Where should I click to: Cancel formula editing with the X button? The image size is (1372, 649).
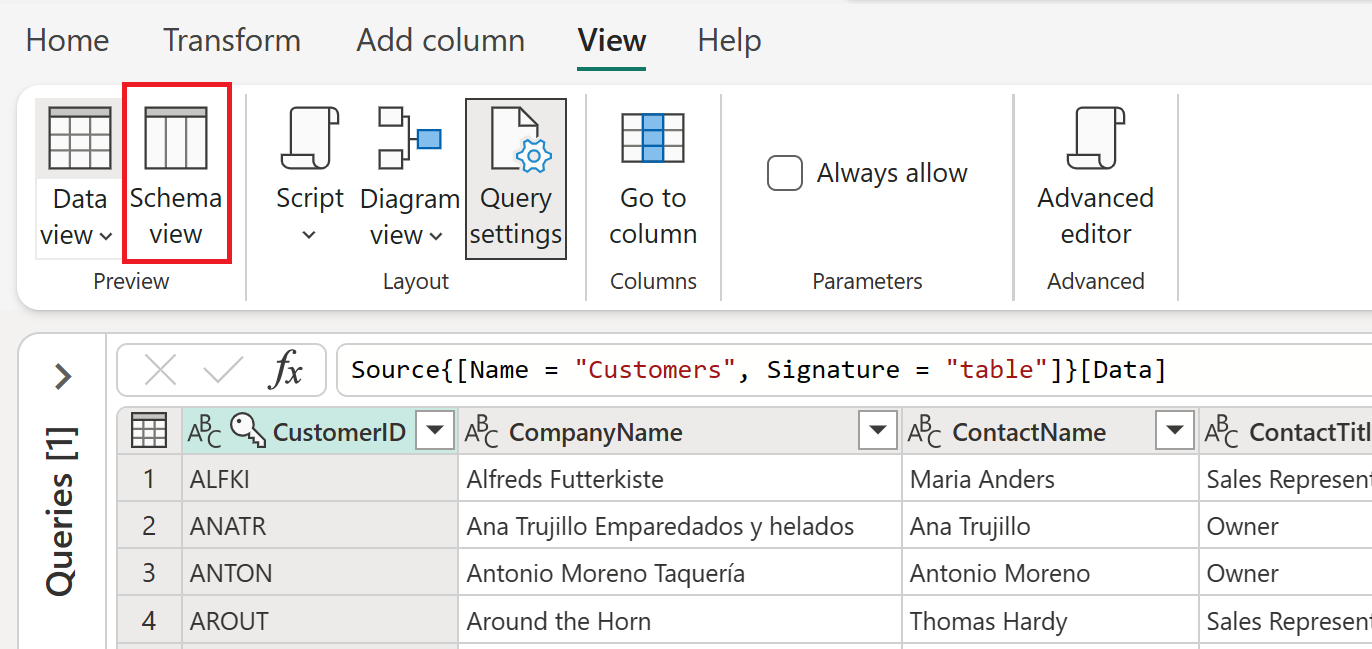click(160, 370)
